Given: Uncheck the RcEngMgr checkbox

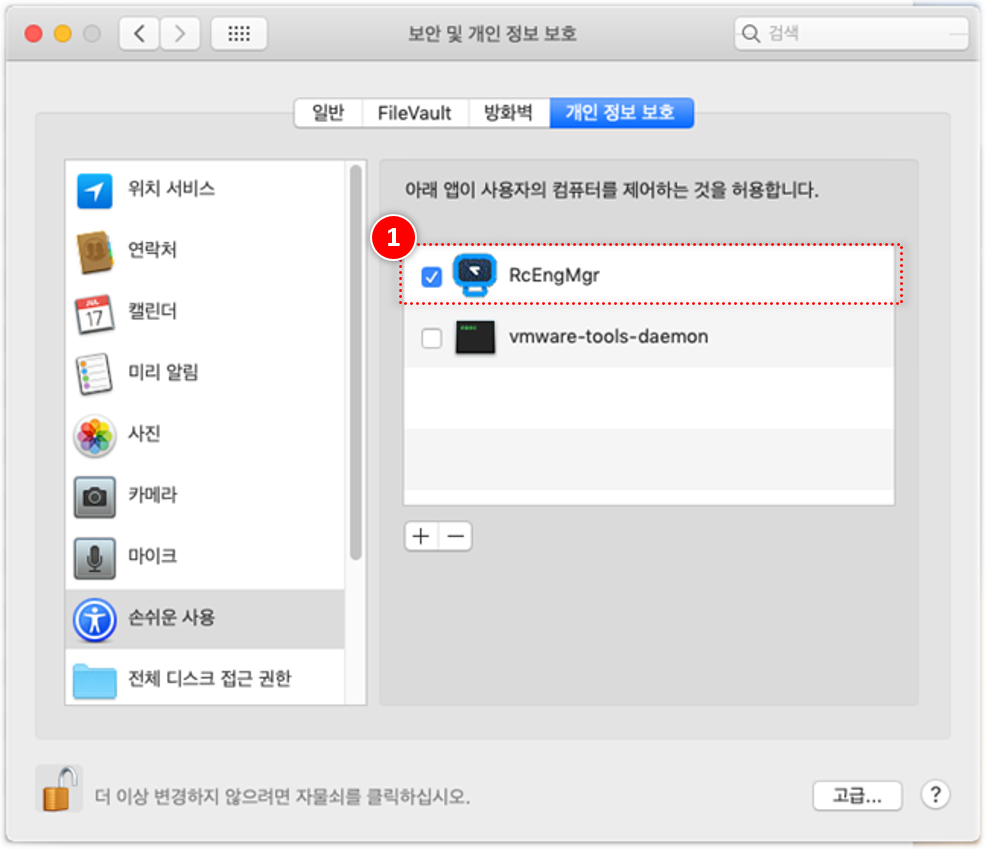Looking at the screenshot, I should click(x=431, y=277).
